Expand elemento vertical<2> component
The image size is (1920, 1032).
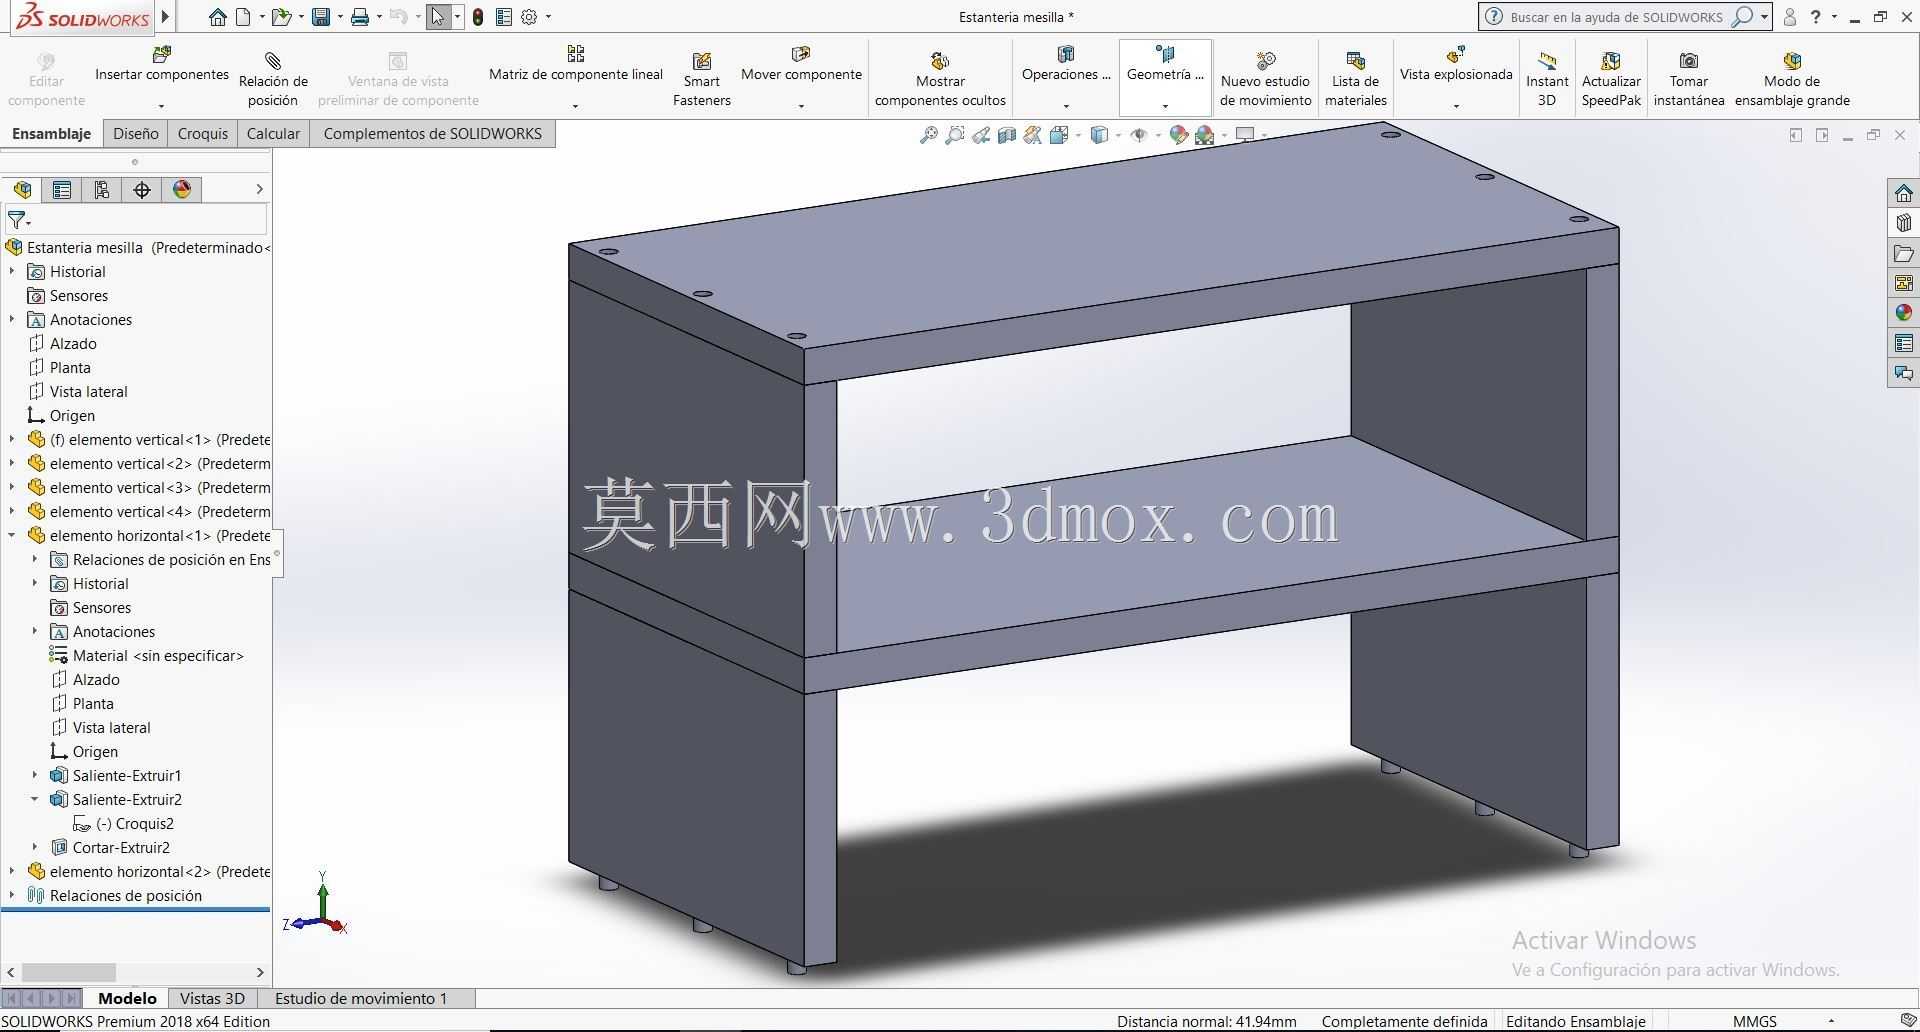pos(12,464)
